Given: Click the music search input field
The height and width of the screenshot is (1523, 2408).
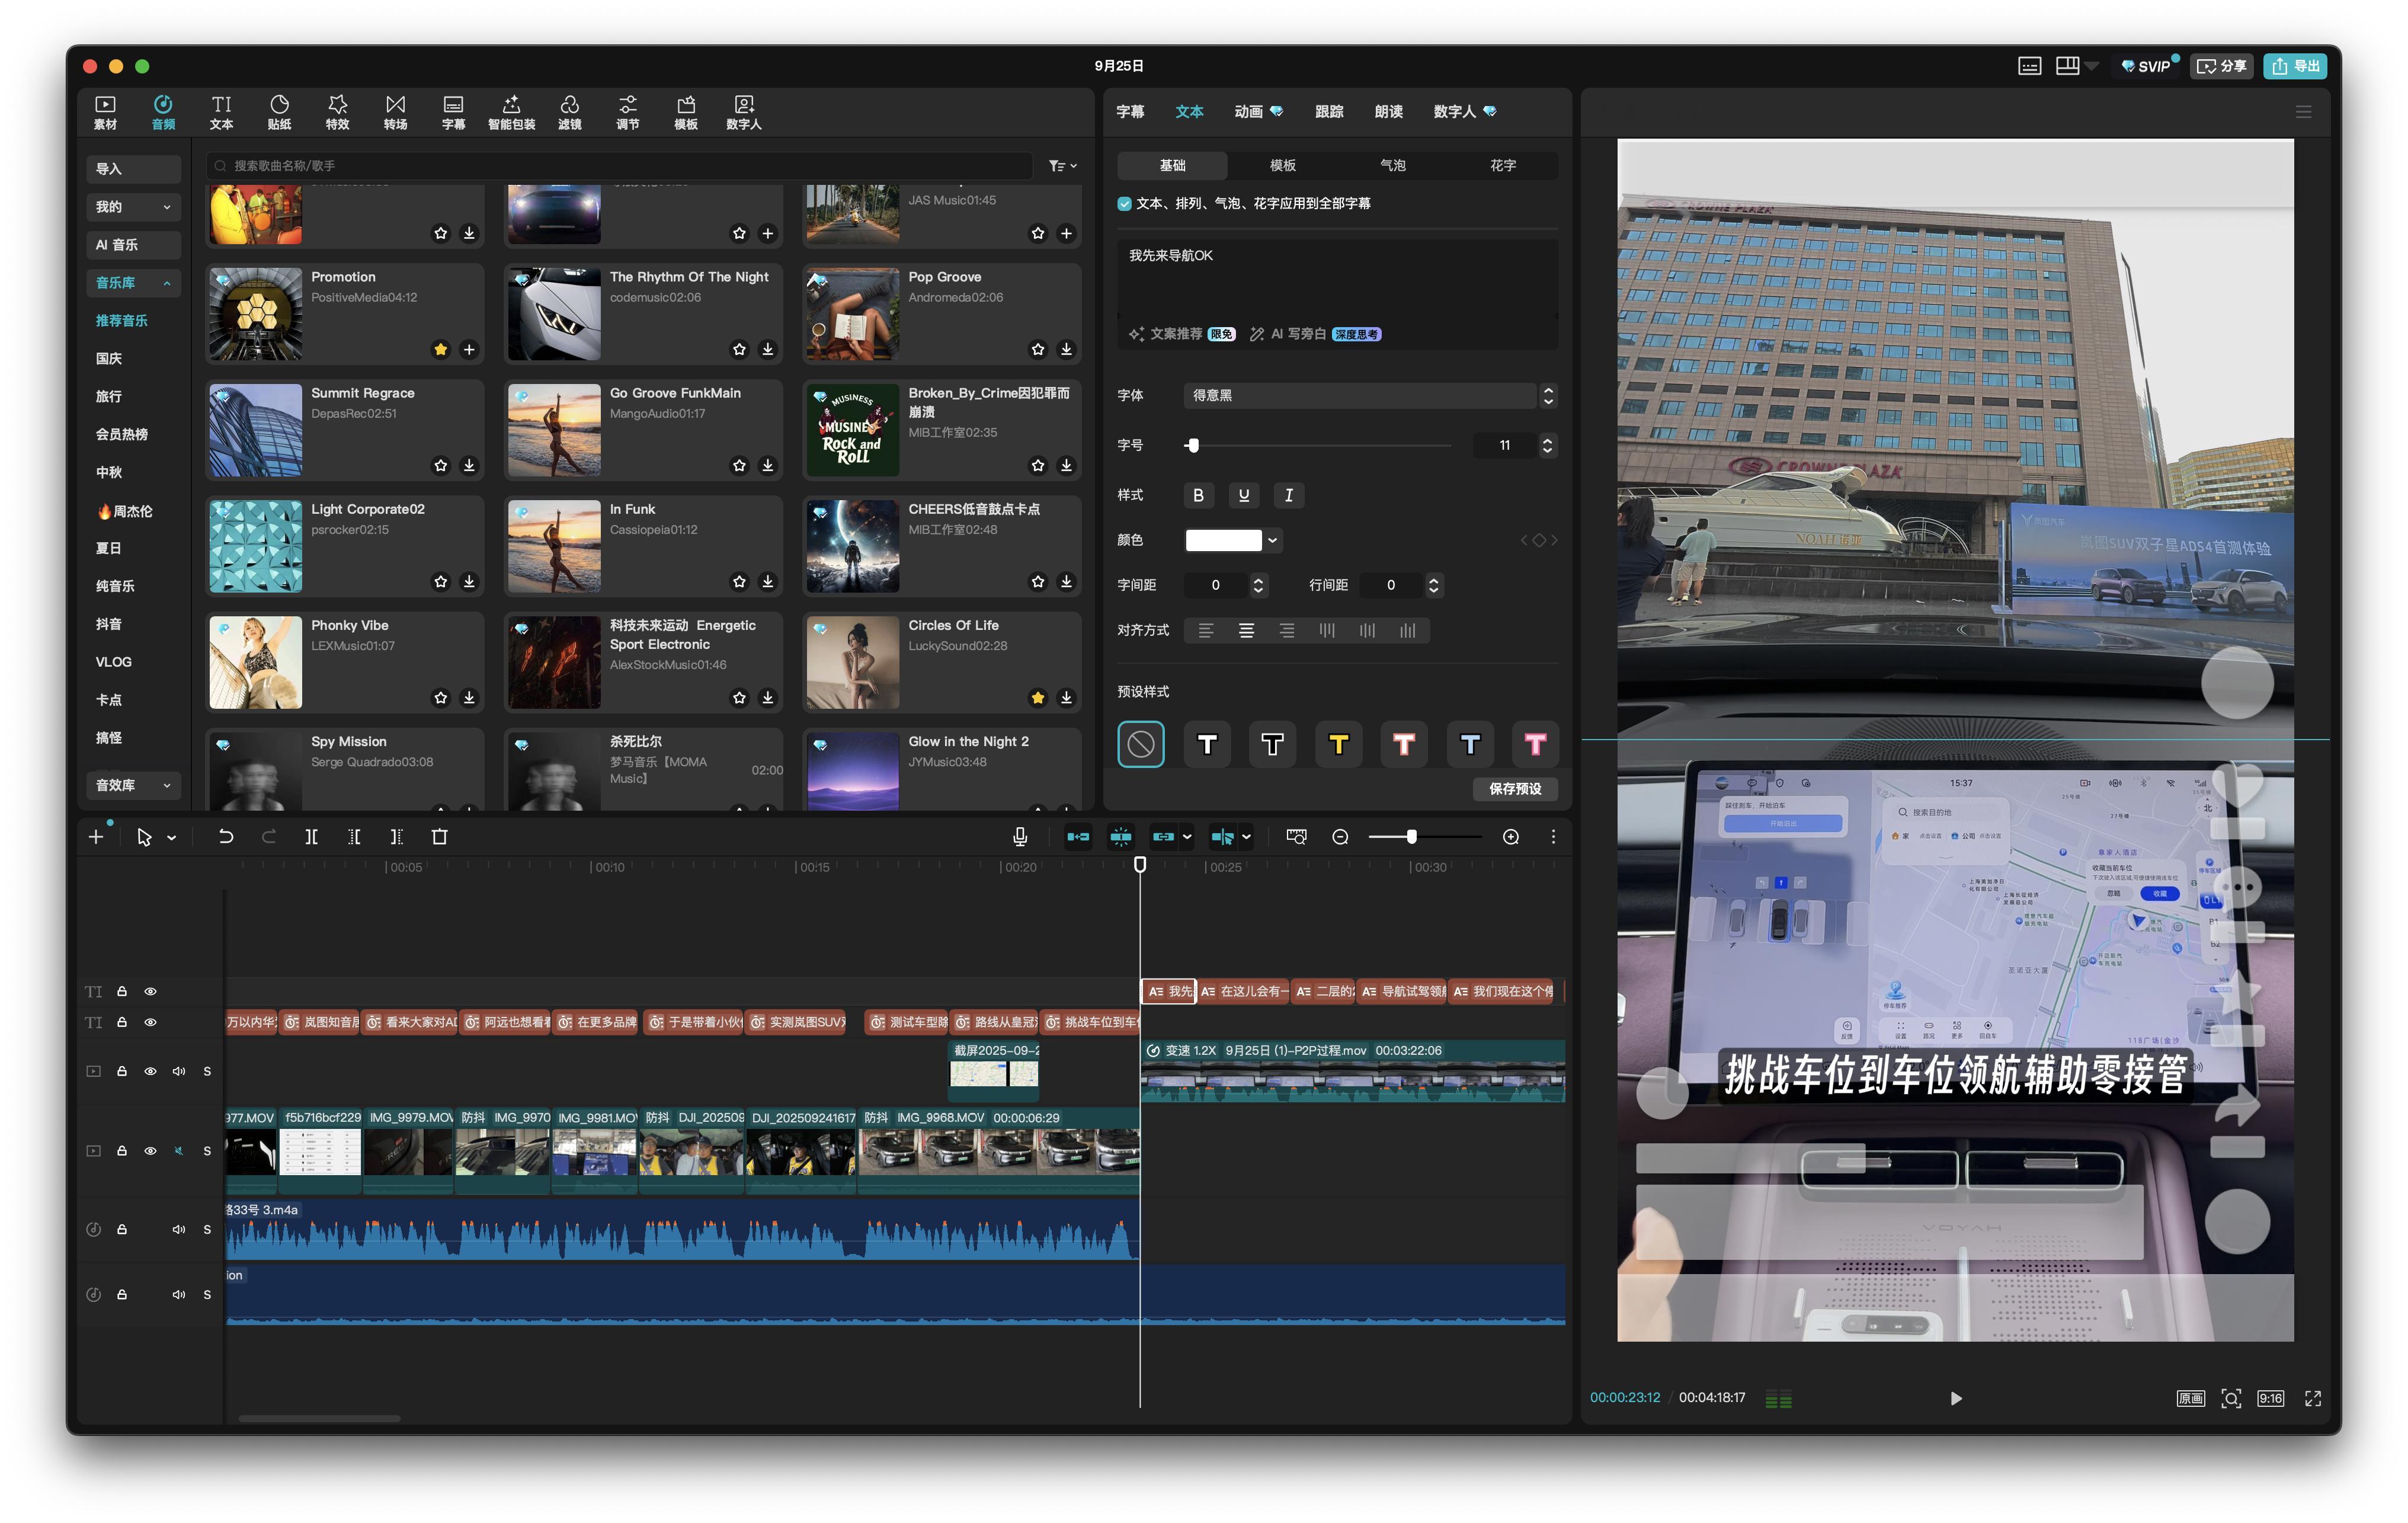Looking at the screenshot, I should (620, 166).
